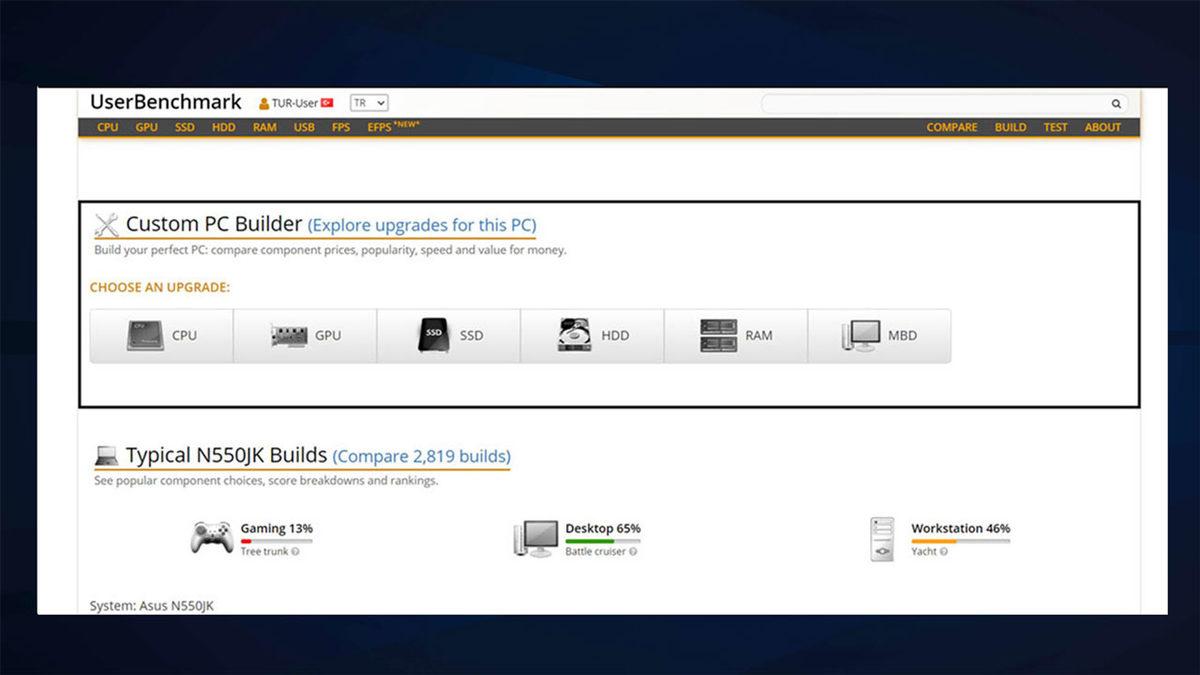Select the USB tab in the top navigation

click(x=303, y=128)
